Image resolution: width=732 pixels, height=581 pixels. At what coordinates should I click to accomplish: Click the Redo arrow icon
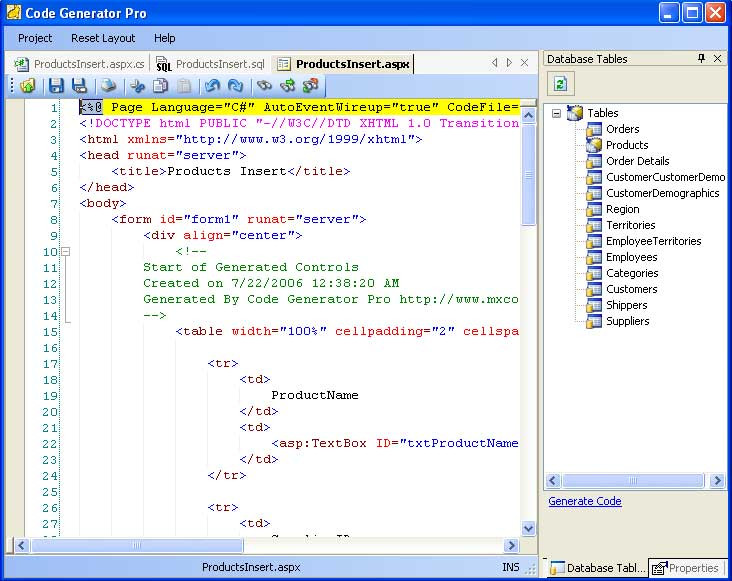pyautogui.click(x=236, y=86)
